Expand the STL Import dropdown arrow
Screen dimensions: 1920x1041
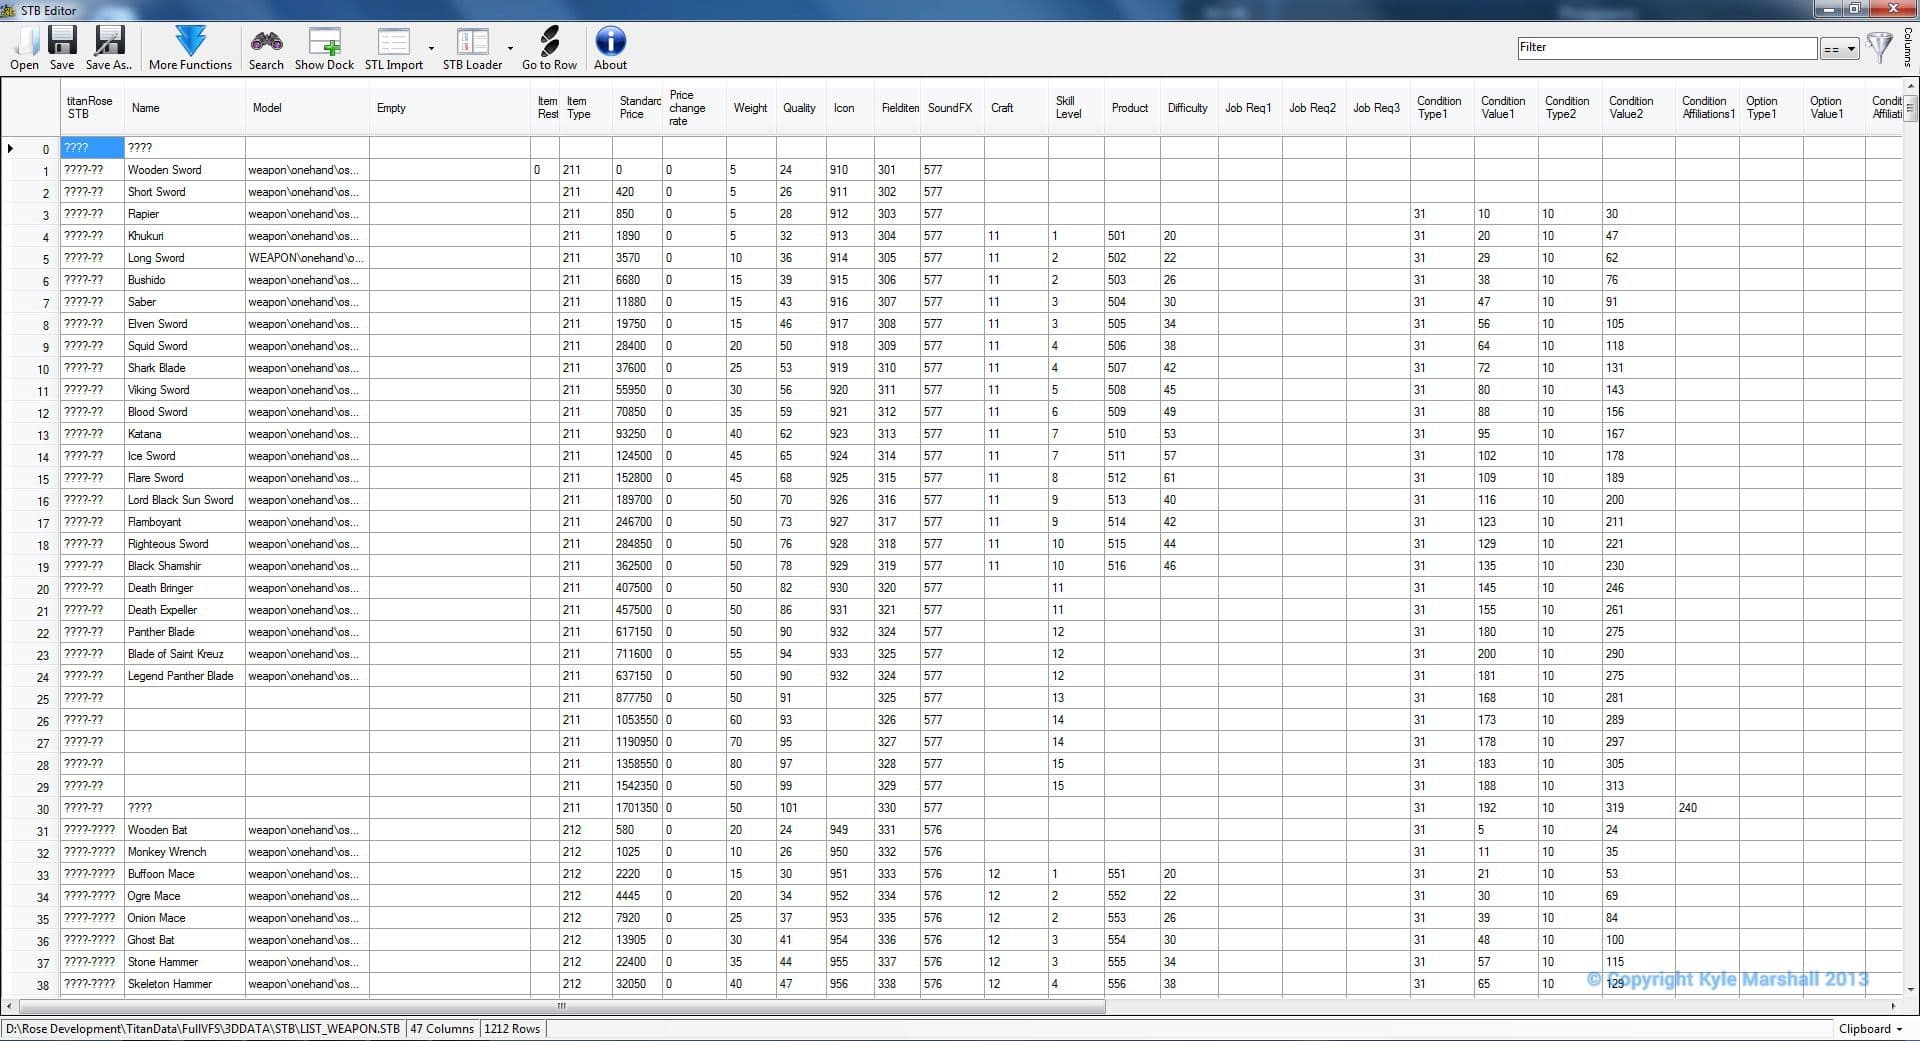[432, 48]
